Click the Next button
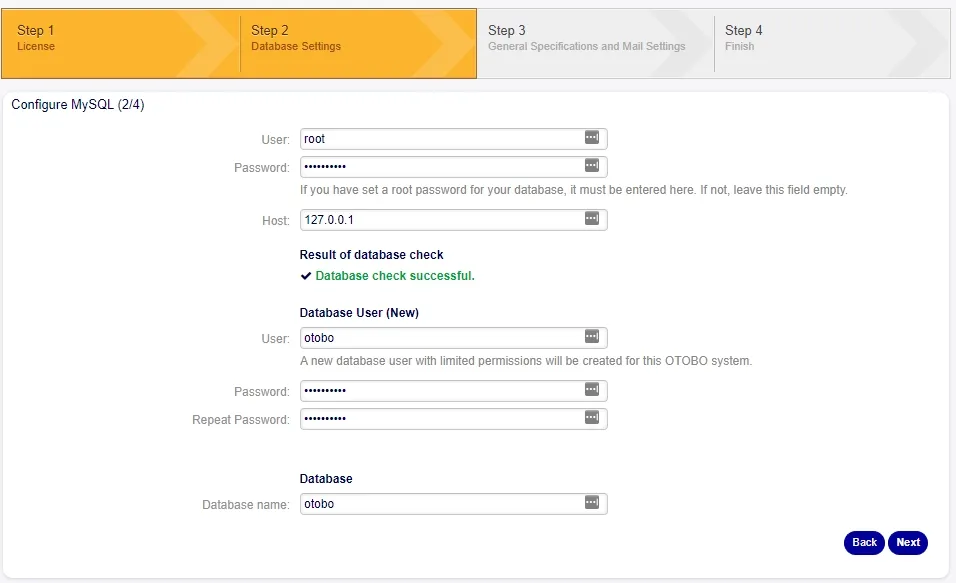Screen dimensions: 956x583 908,542
